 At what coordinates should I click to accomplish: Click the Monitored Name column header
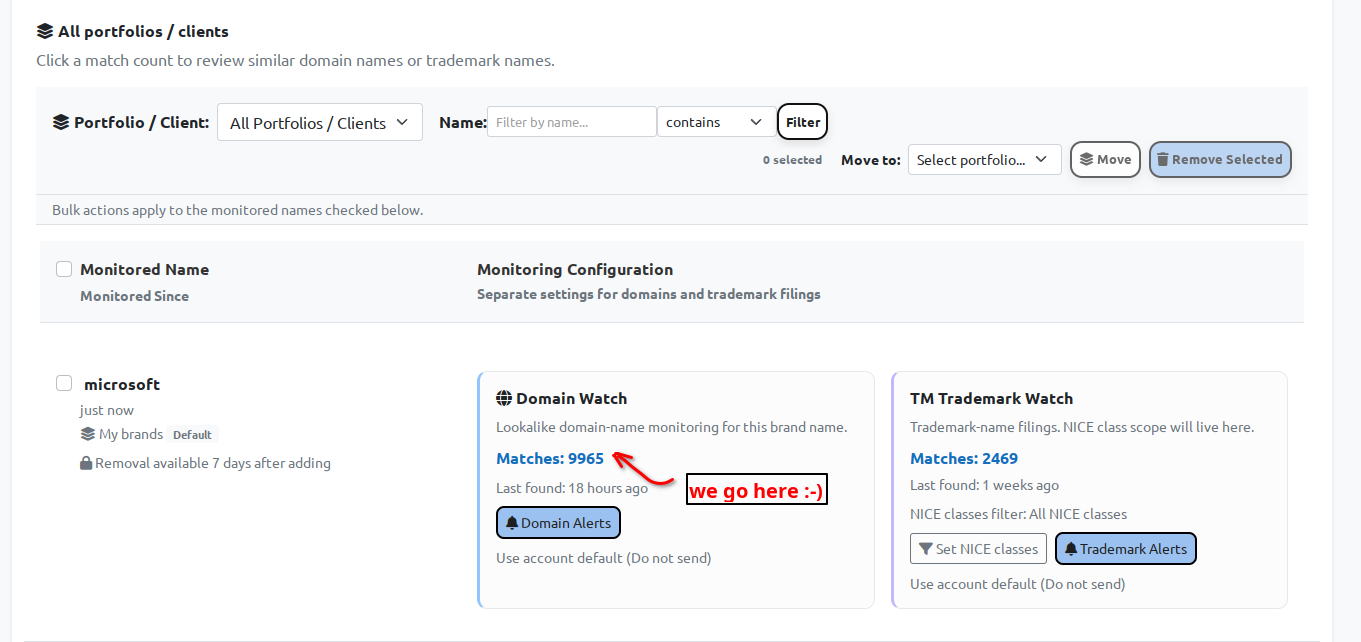(144, 269)
